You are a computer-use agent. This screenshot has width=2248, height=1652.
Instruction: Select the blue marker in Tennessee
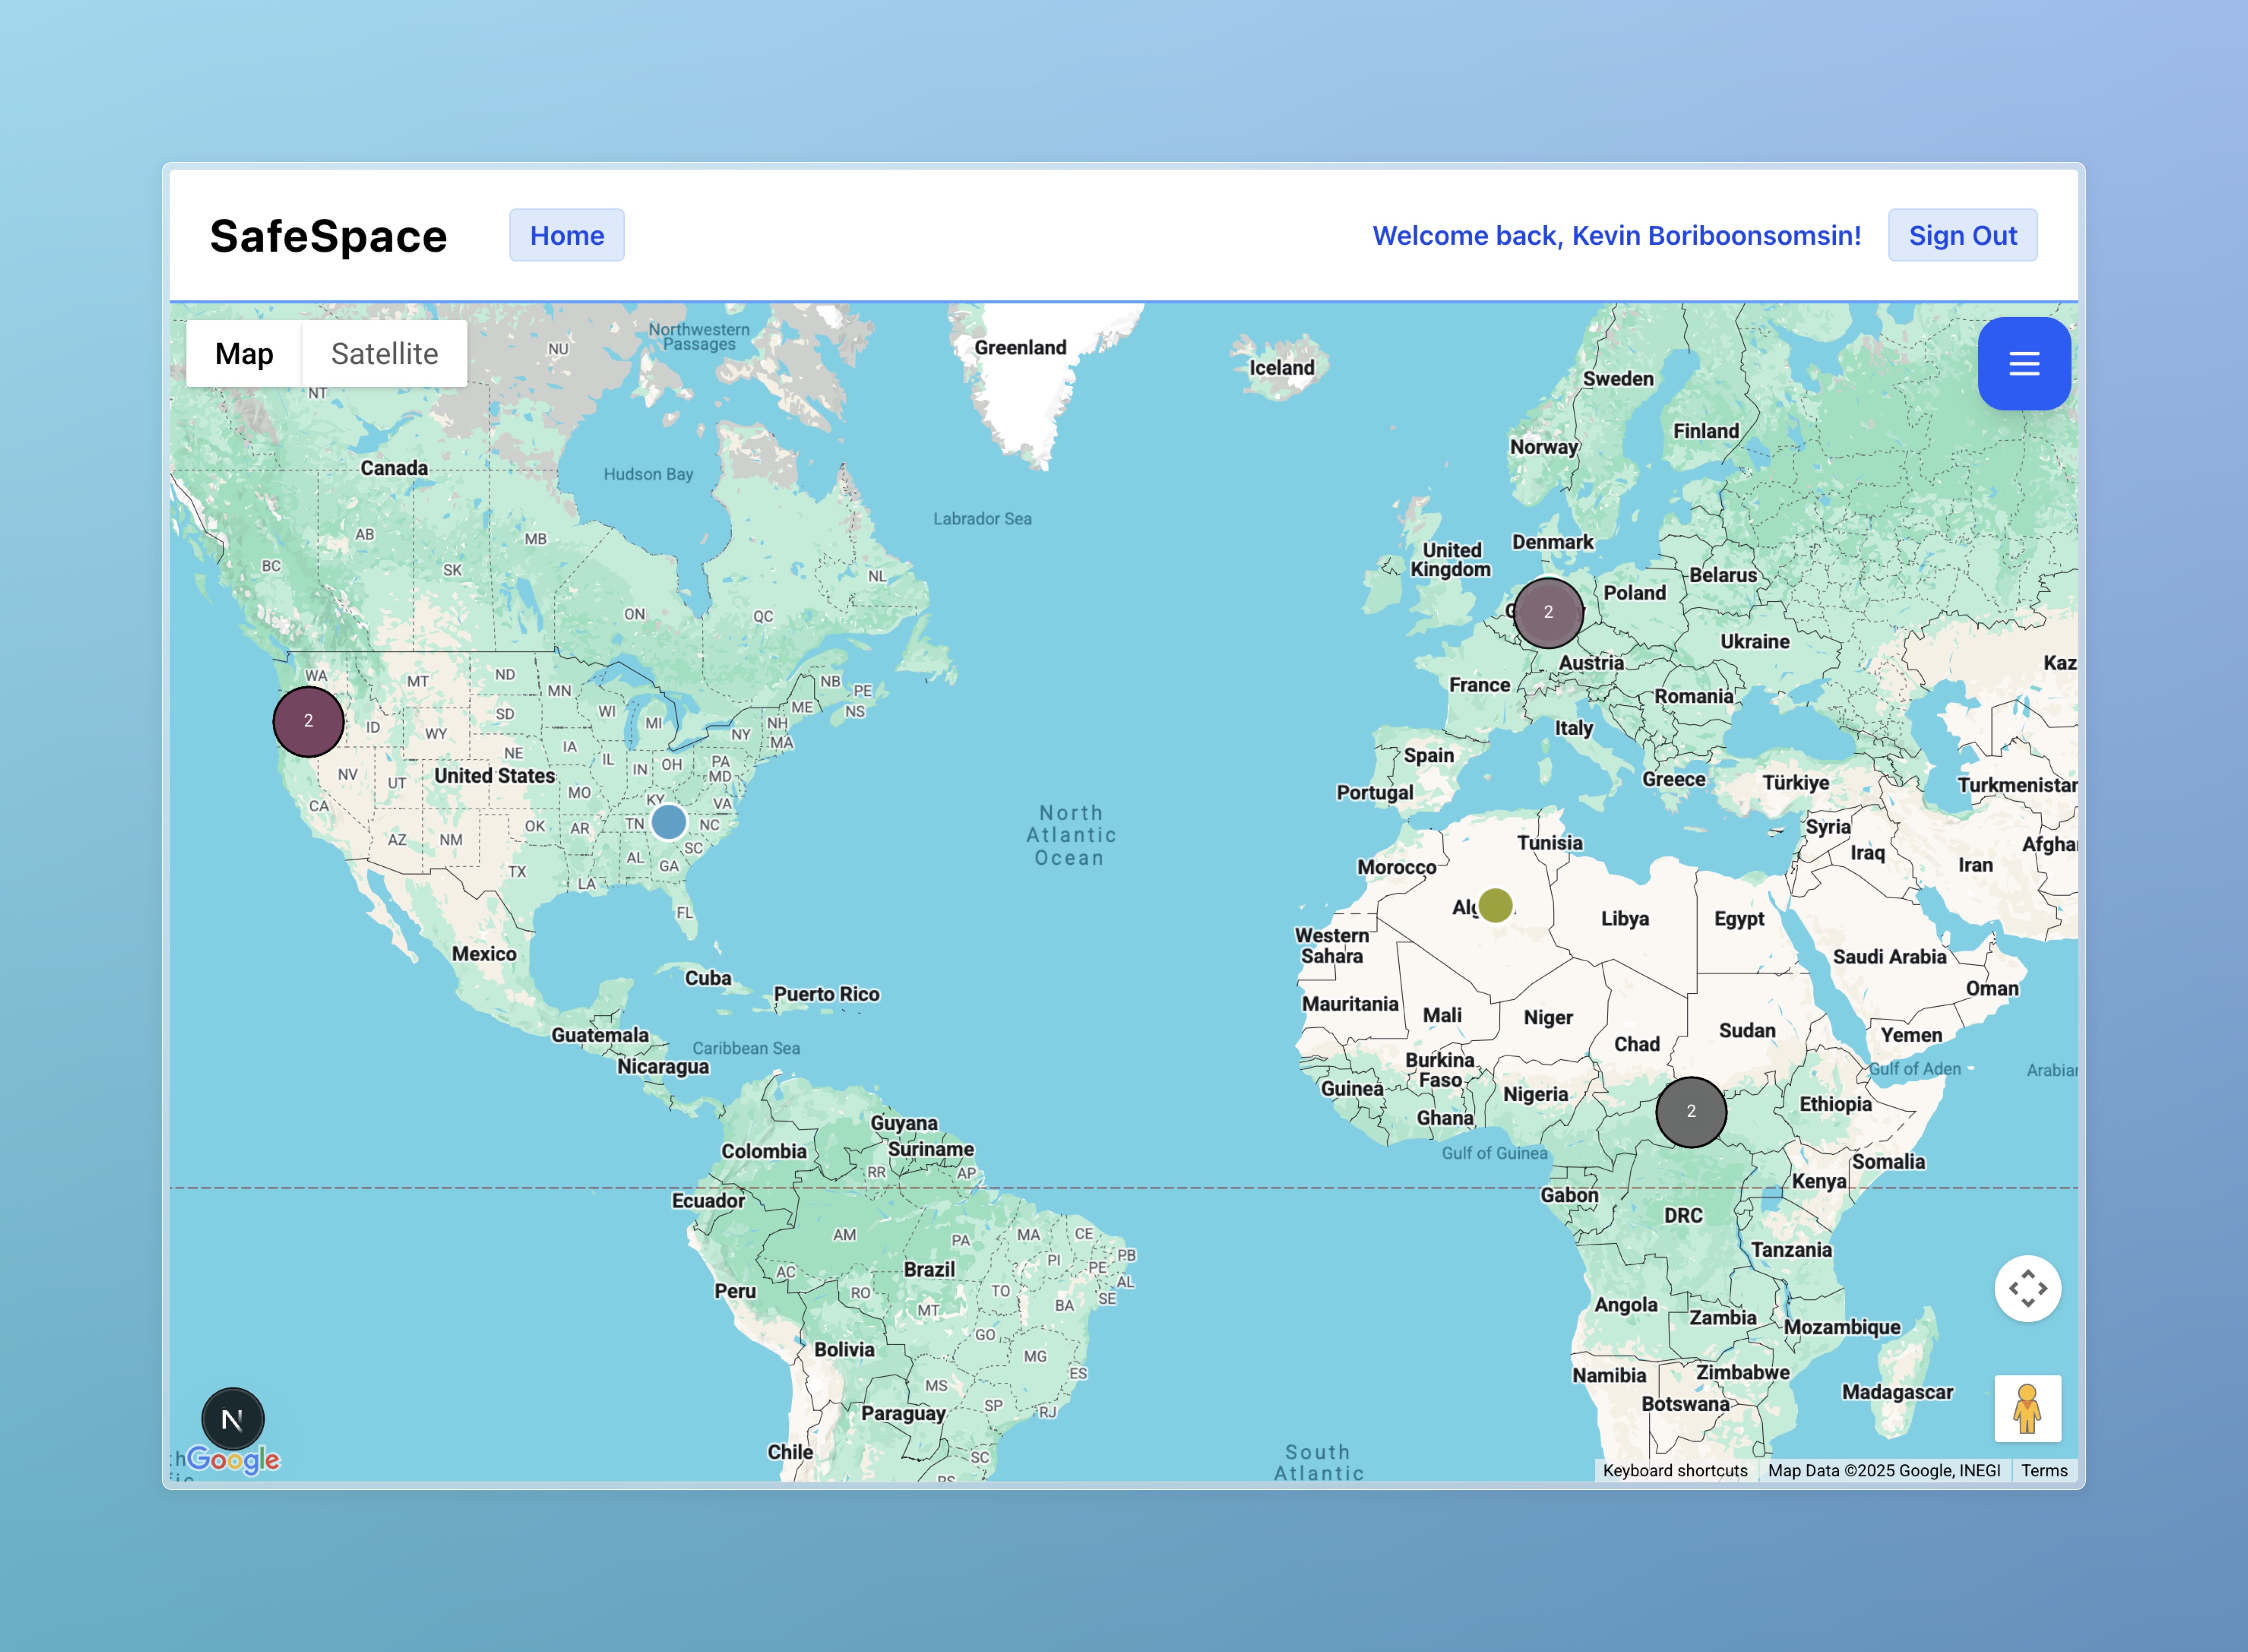[668, 822]
